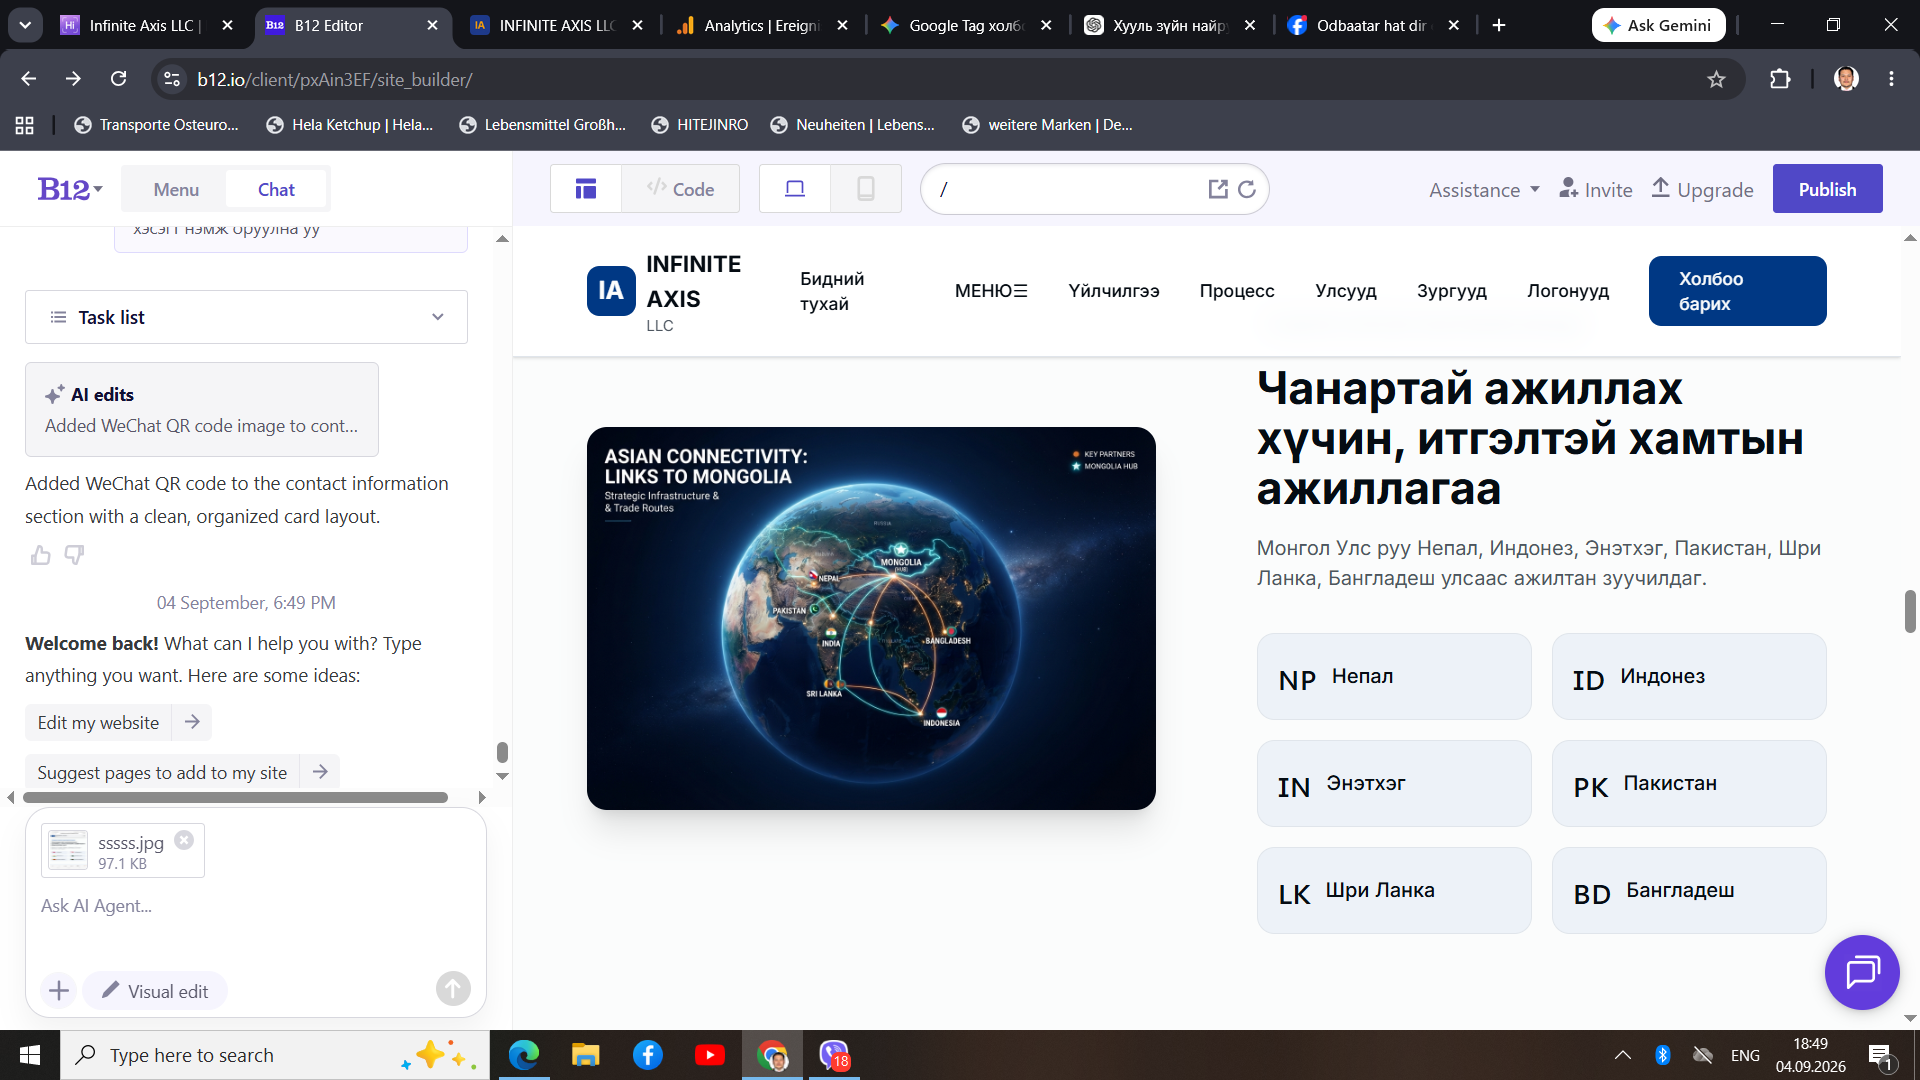Viewport: 1920px width, 1080px height.
Task: Click the chat horizontal scrollbar
Action: [236, 798]
